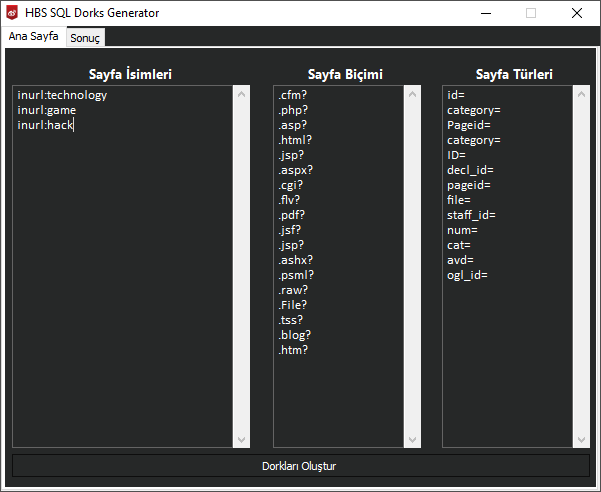Click the num= entry

(x=462, y=230)
